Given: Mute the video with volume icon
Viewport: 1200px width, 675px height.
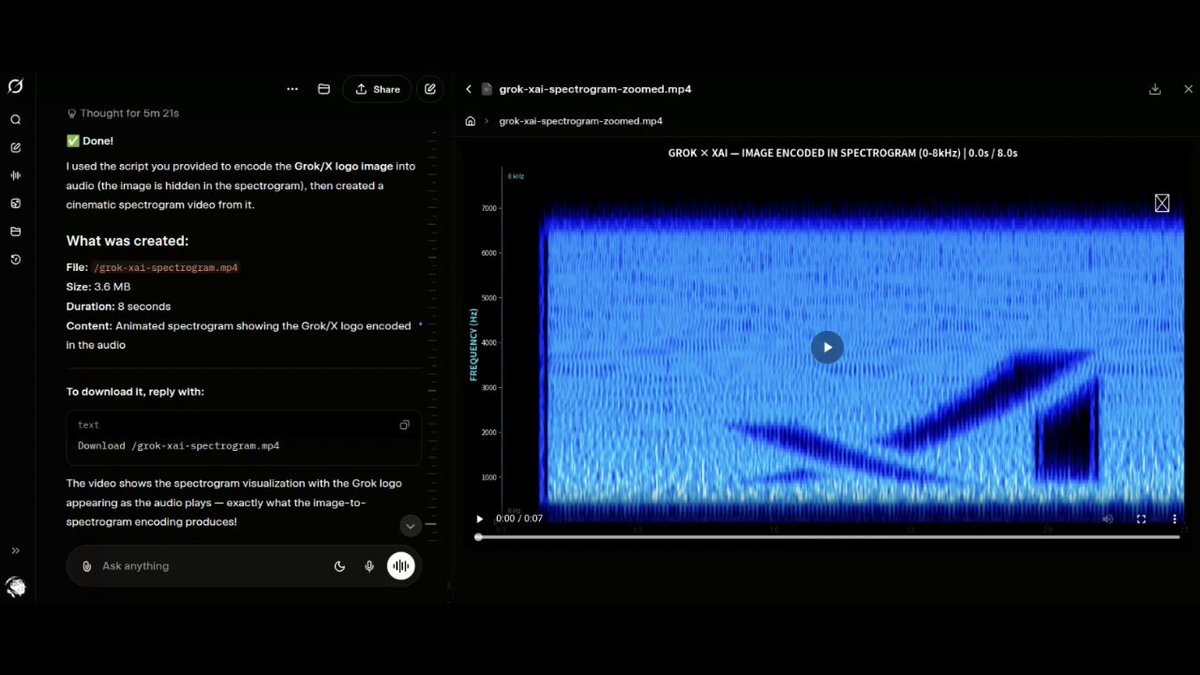Looking at the screenshot, I should click(x=1108, y=519).
